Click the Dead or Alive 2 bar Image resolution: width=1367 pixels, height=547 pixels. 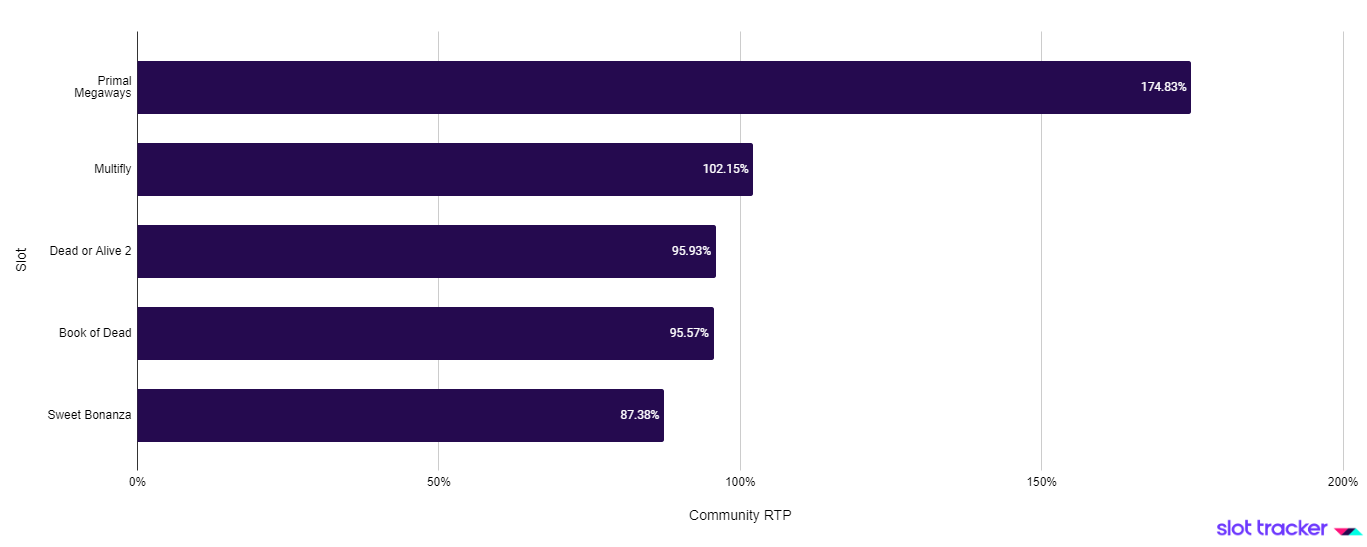point(400,251)
